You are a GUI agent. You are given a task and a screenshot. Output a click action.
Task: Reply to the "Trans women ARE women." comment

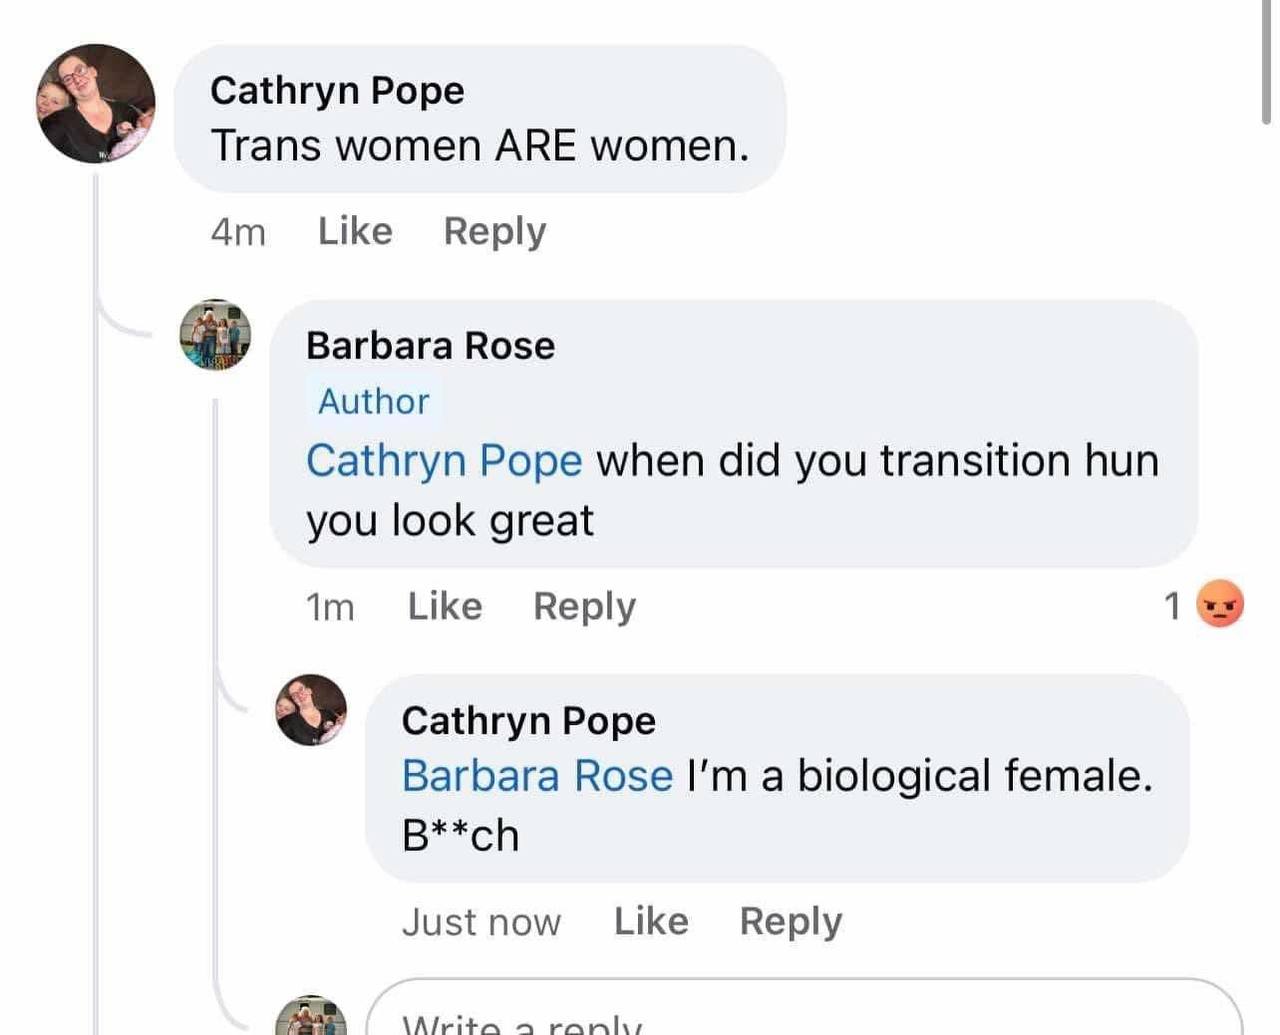coord(495,231)
